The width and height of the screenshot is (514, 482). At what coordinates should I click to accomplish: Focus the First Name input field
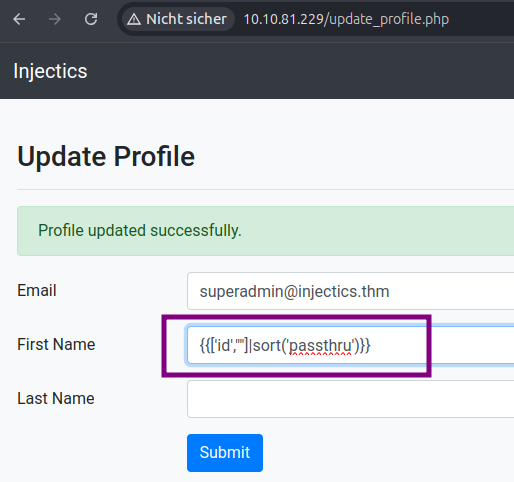click(x=350, y=345)
